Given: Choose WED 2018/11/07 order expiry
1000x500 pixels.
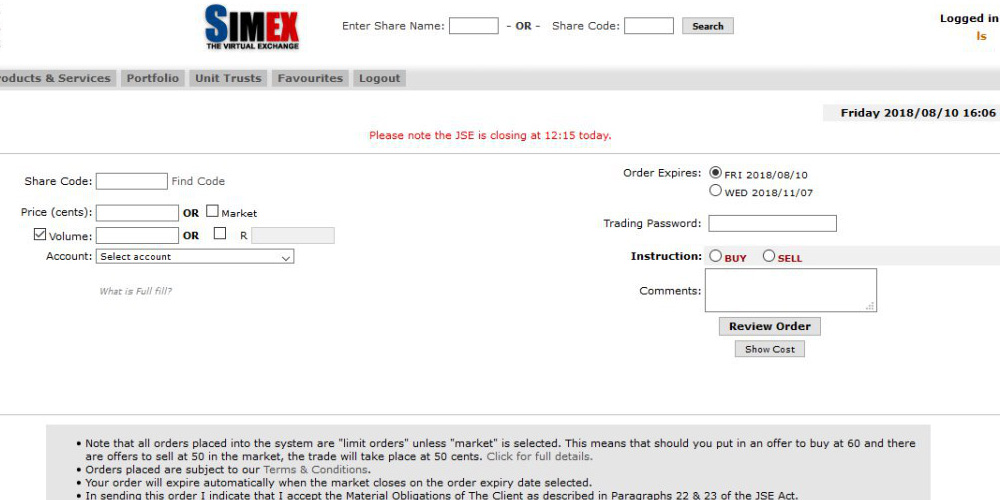Looking at the screenshot, I should (716, 191).
